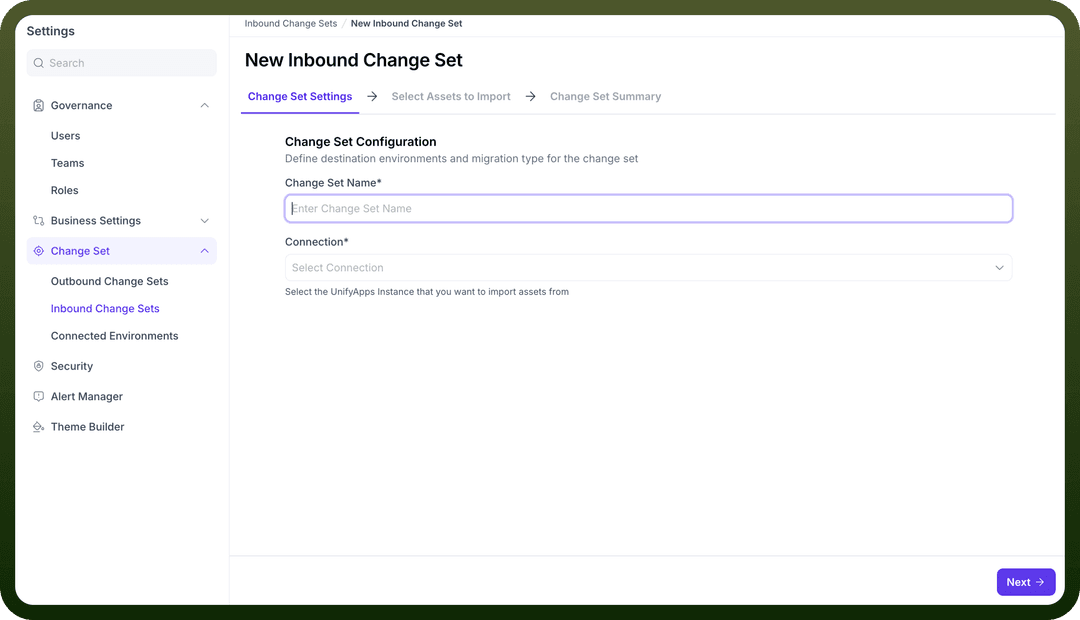Screen dimensions: 1080x620
Task: Click Inbound Change Sets breadcrumb link
Action: click(x=291, y=23)
